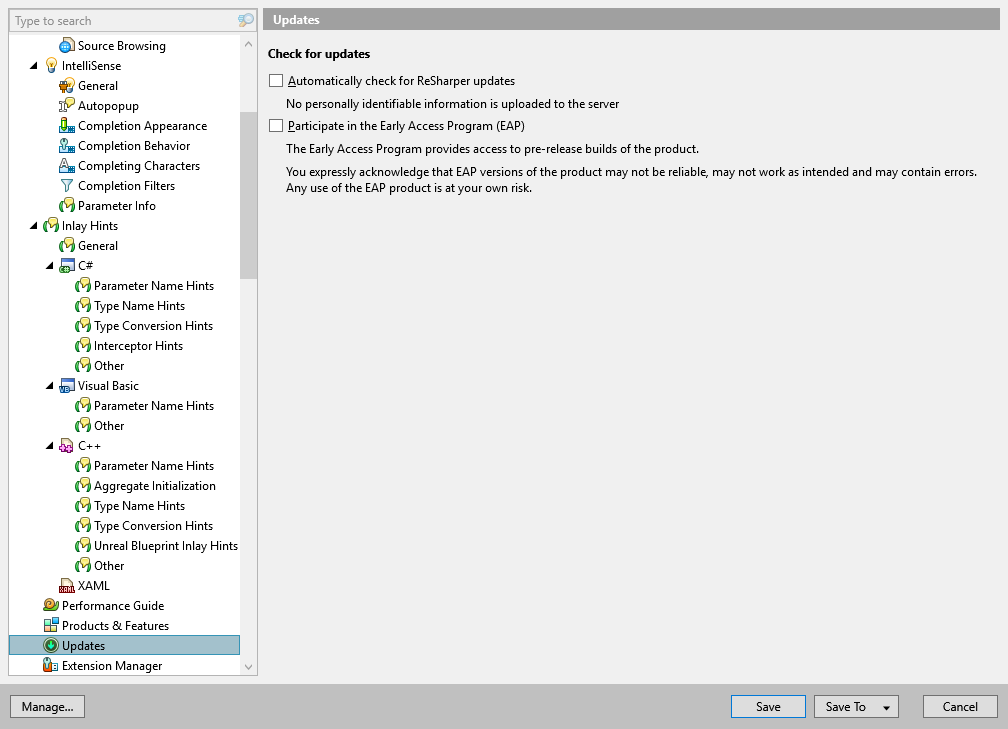This screenshot has width=1008, height=729.
Task: Click the options tree scrollbar thumb
Action: coord(249,195)
